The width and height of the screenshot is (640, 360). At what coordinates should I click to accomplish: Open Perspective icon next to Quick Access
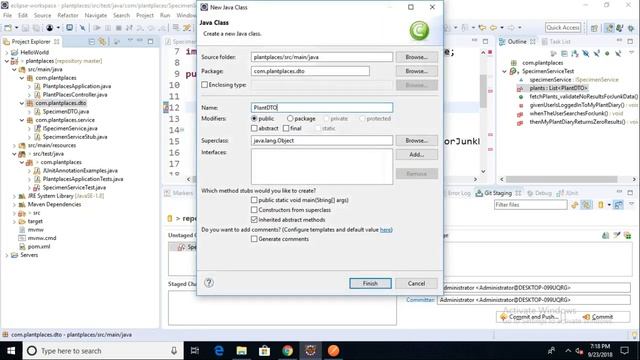click(x=594, y=28)
